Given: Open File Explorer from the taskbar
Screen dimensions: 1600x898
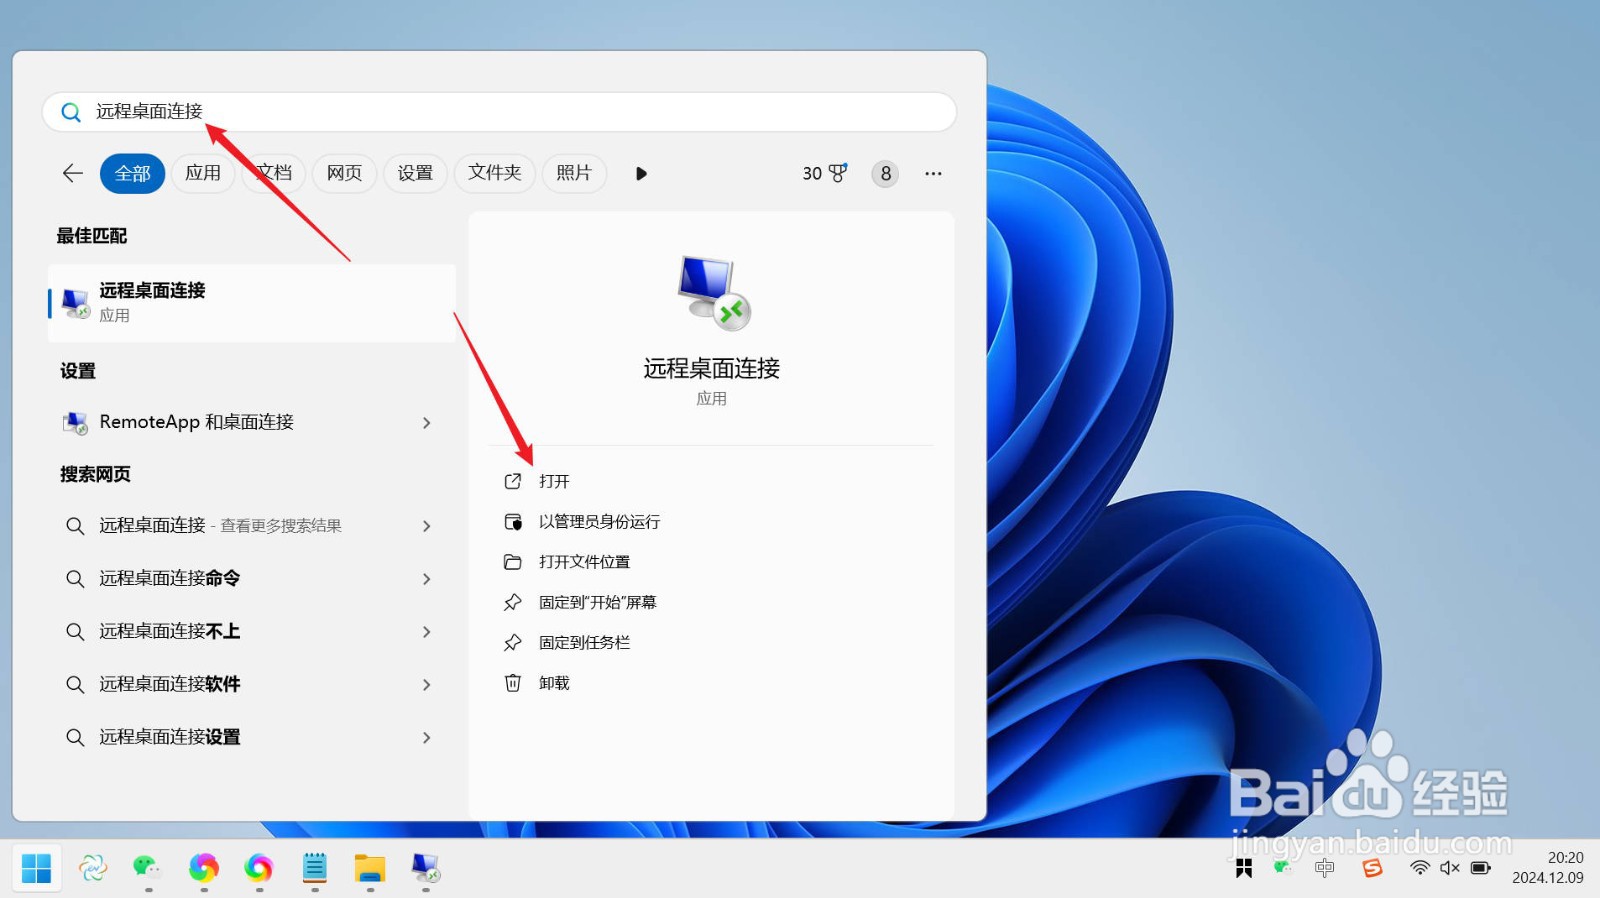Looking at the screenshot, I should pyautogui.click(x=370, y=868).
